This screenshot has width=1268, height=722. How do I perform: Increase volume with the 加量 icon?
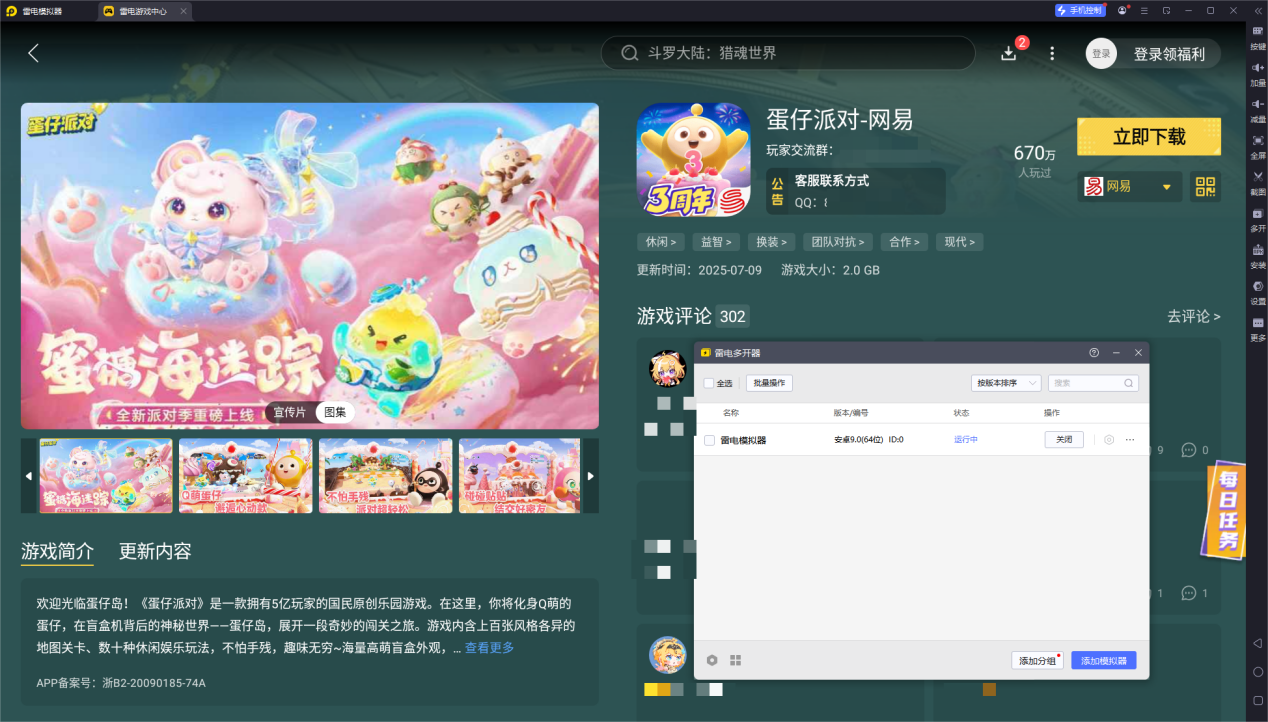pos(1258,67)
